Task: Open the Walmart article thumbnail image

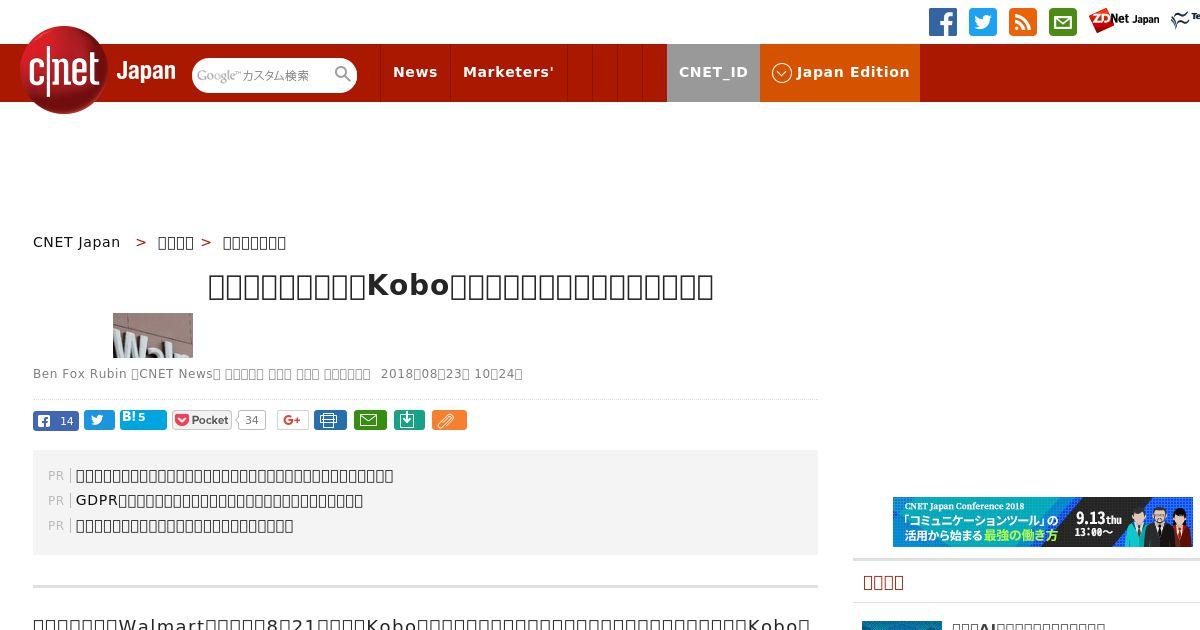Action: pos(153,335)
